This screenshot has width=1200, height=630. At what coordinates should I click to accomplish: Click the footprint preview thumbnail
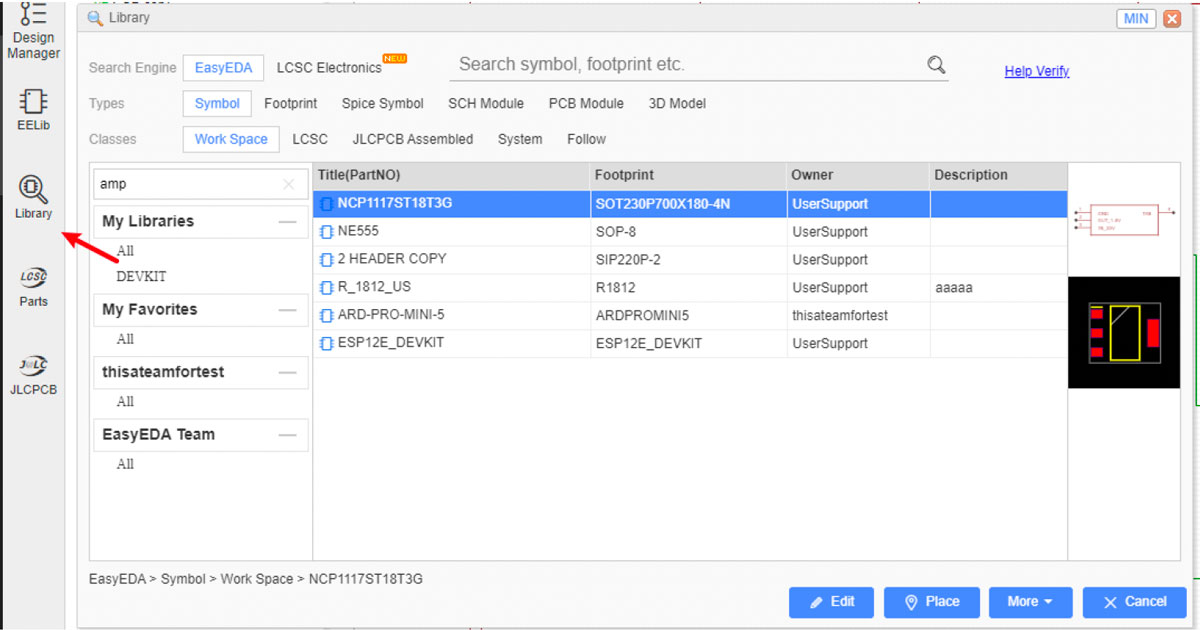pos(1124,333)
